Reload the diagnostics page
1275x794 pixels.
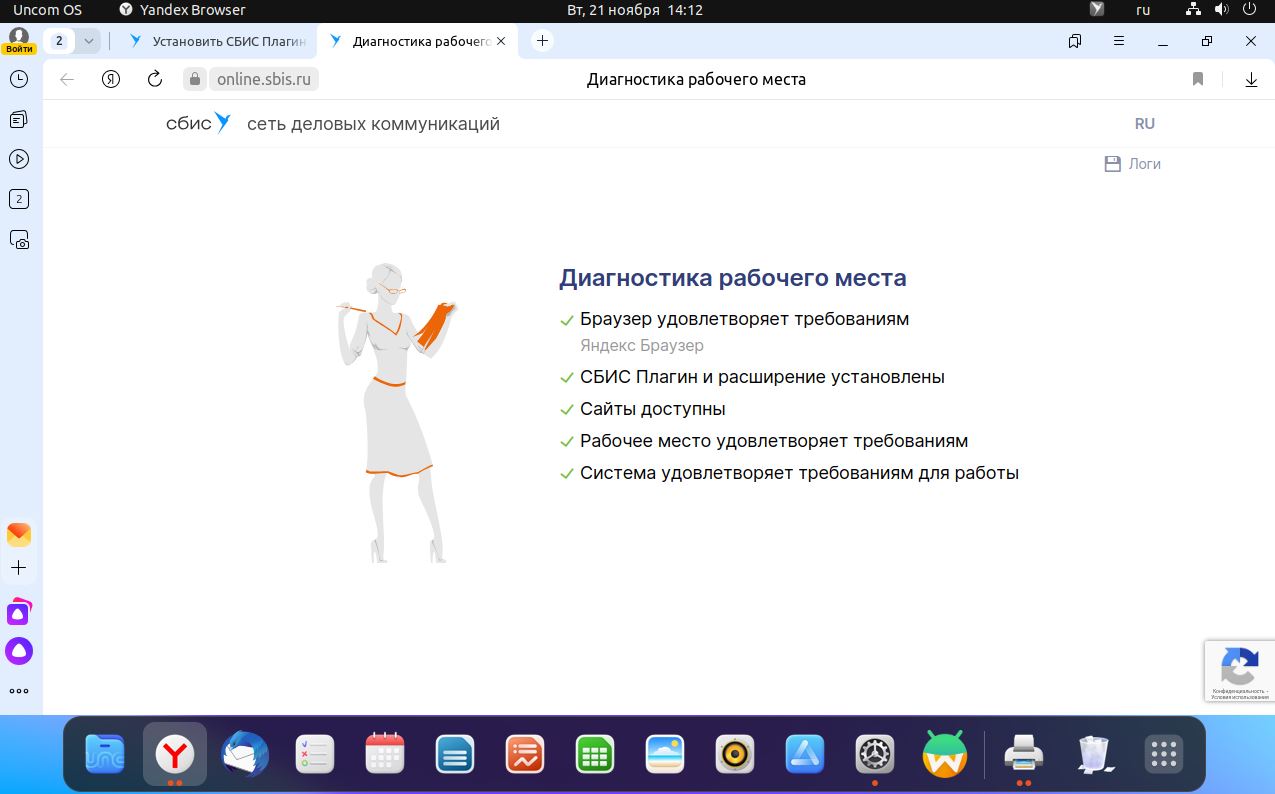[153, 78]
